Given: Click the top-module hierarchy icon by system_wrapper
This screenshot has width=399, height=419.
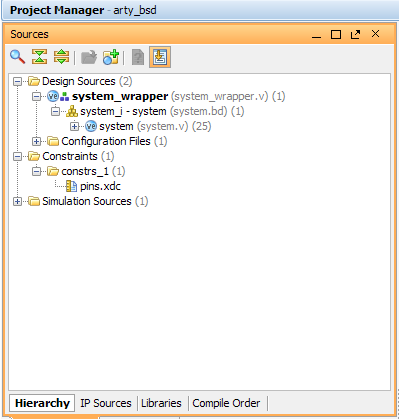Looking at the screenshot, I should pos(65,97).
